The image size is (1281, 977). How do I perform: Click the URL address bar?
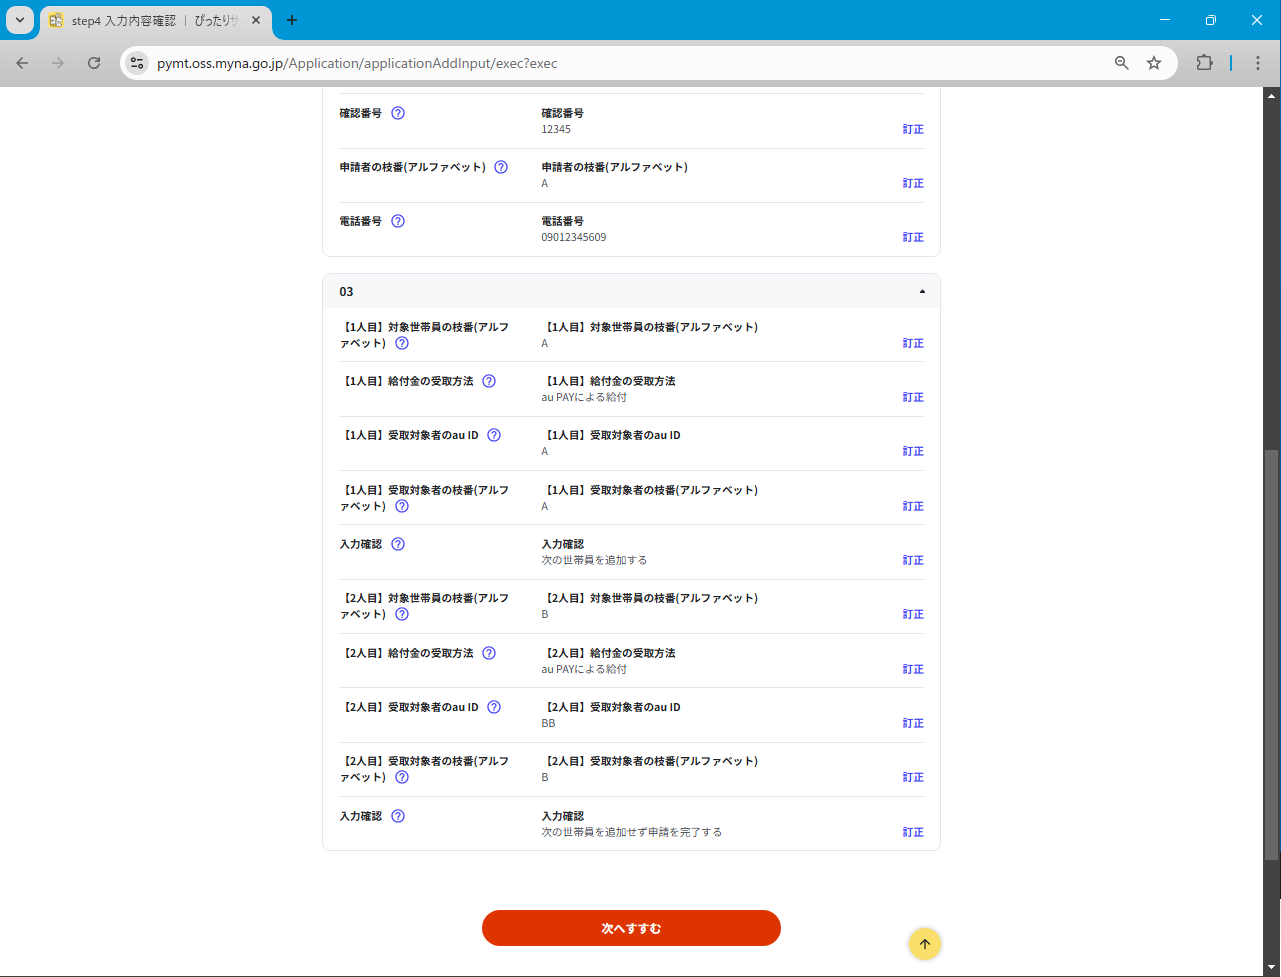coord(620,63)
